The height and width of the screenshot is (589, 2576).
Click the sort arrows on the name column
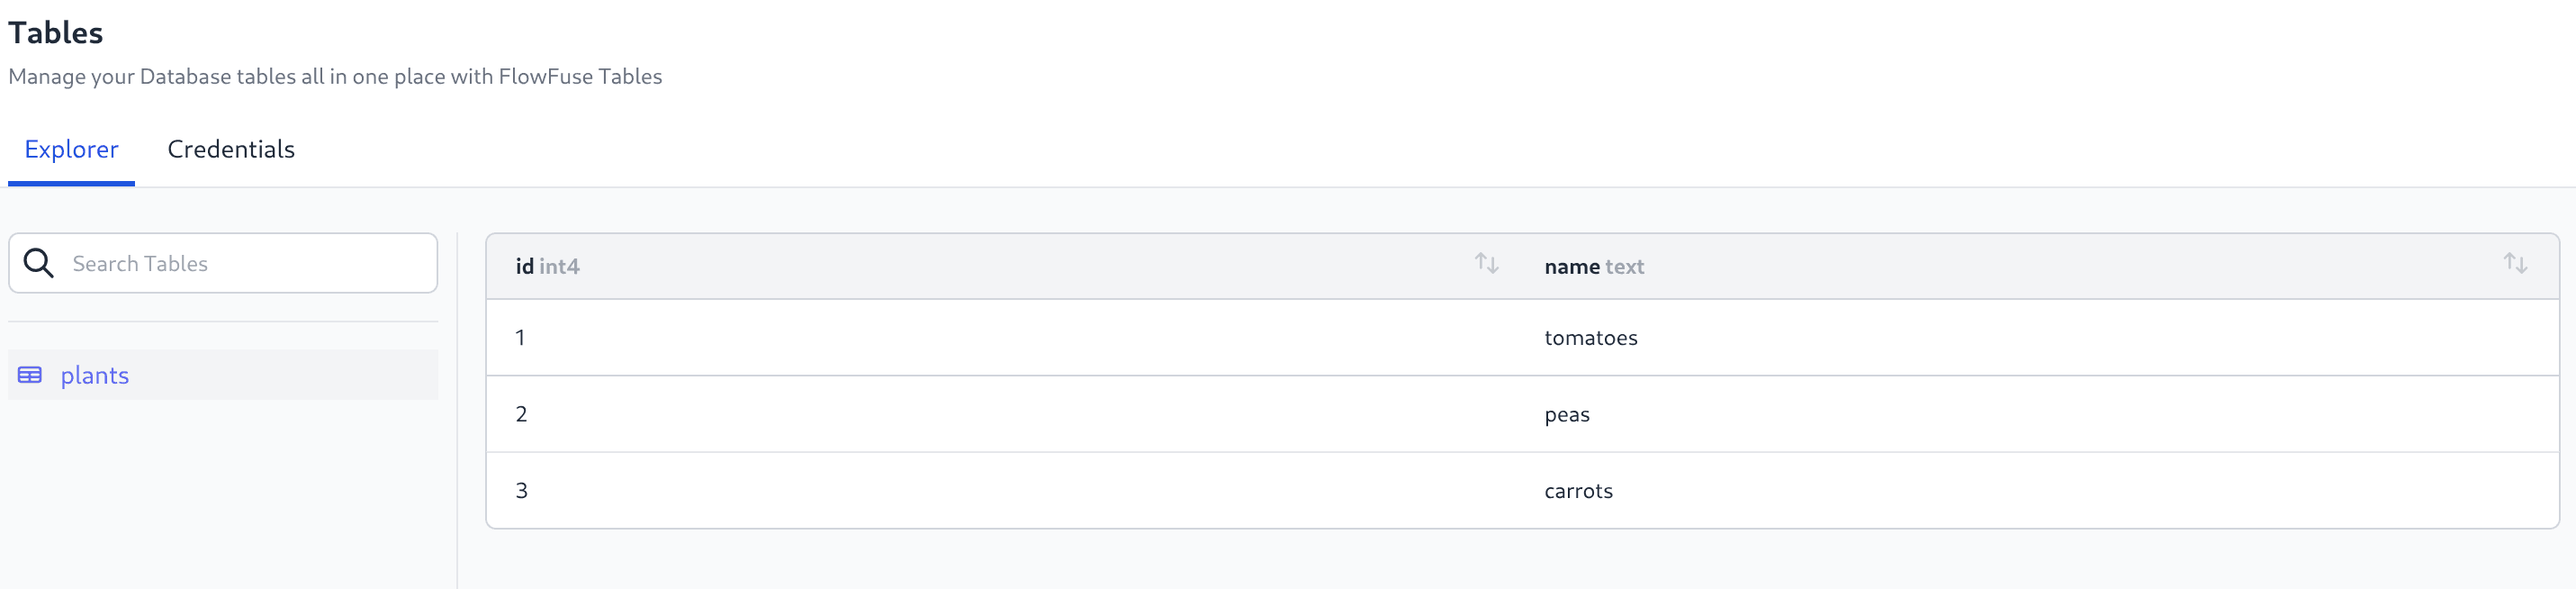[2518, 264]
